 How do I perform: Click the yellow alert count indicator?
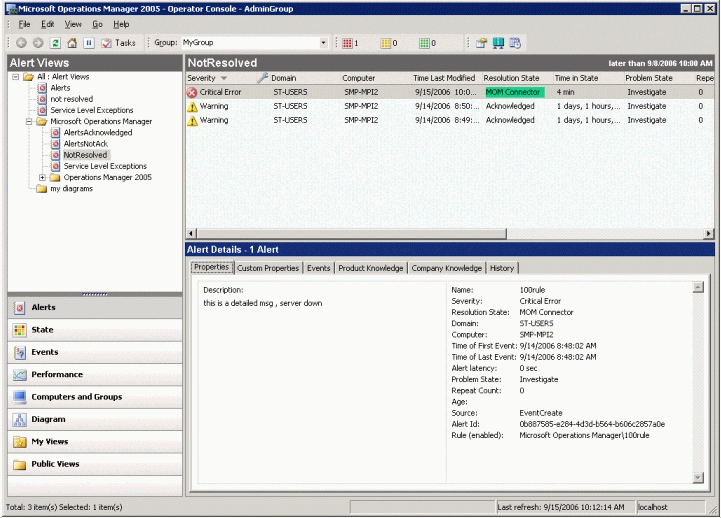389,43
